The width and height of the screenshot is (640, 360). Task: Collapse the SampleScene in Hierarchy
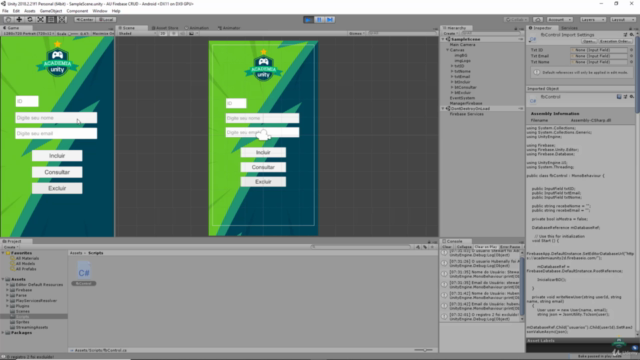[x=443, y=39]
